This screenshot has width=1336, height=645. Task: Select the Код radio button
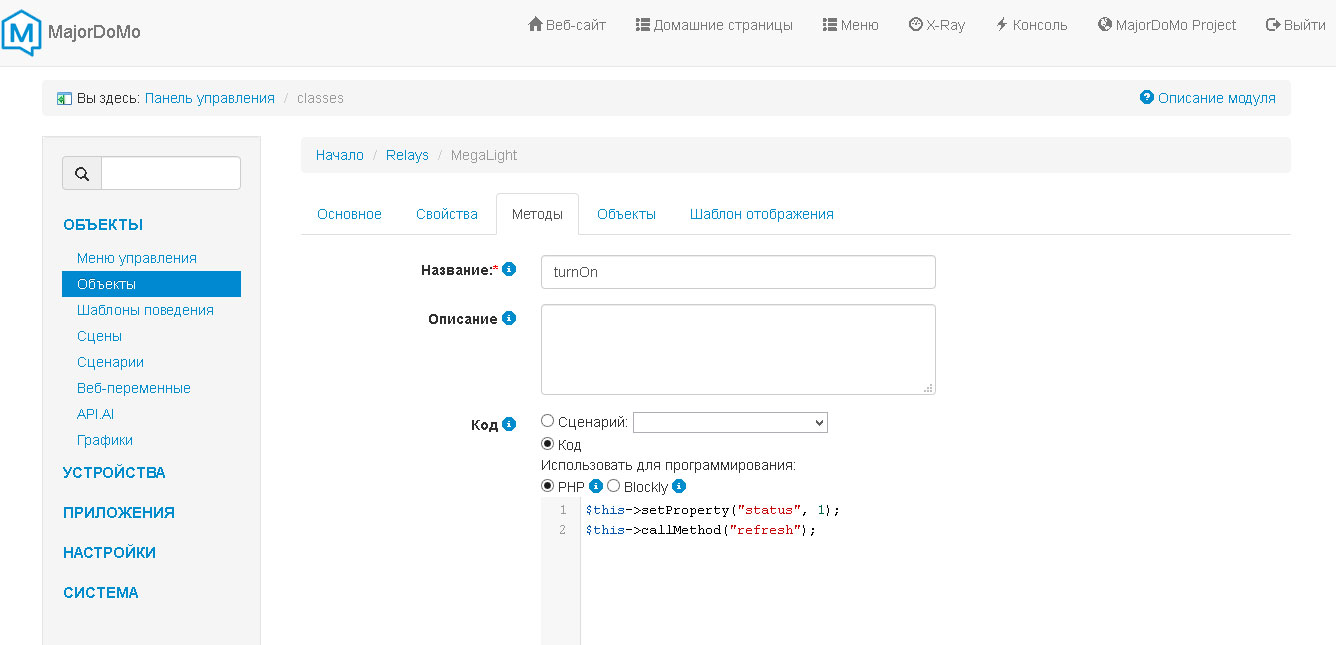547,444
